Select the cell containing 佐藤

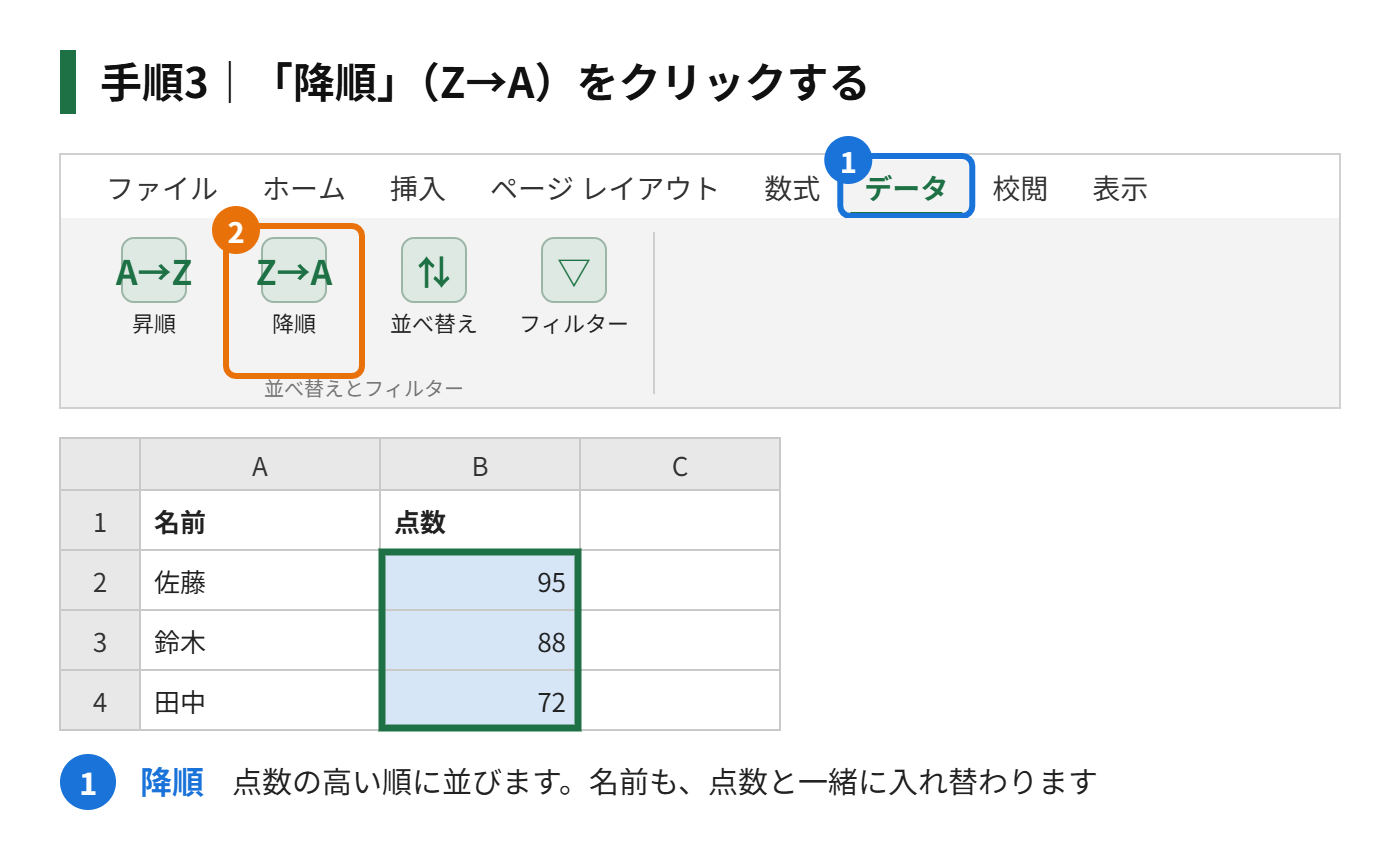[260, 580]
